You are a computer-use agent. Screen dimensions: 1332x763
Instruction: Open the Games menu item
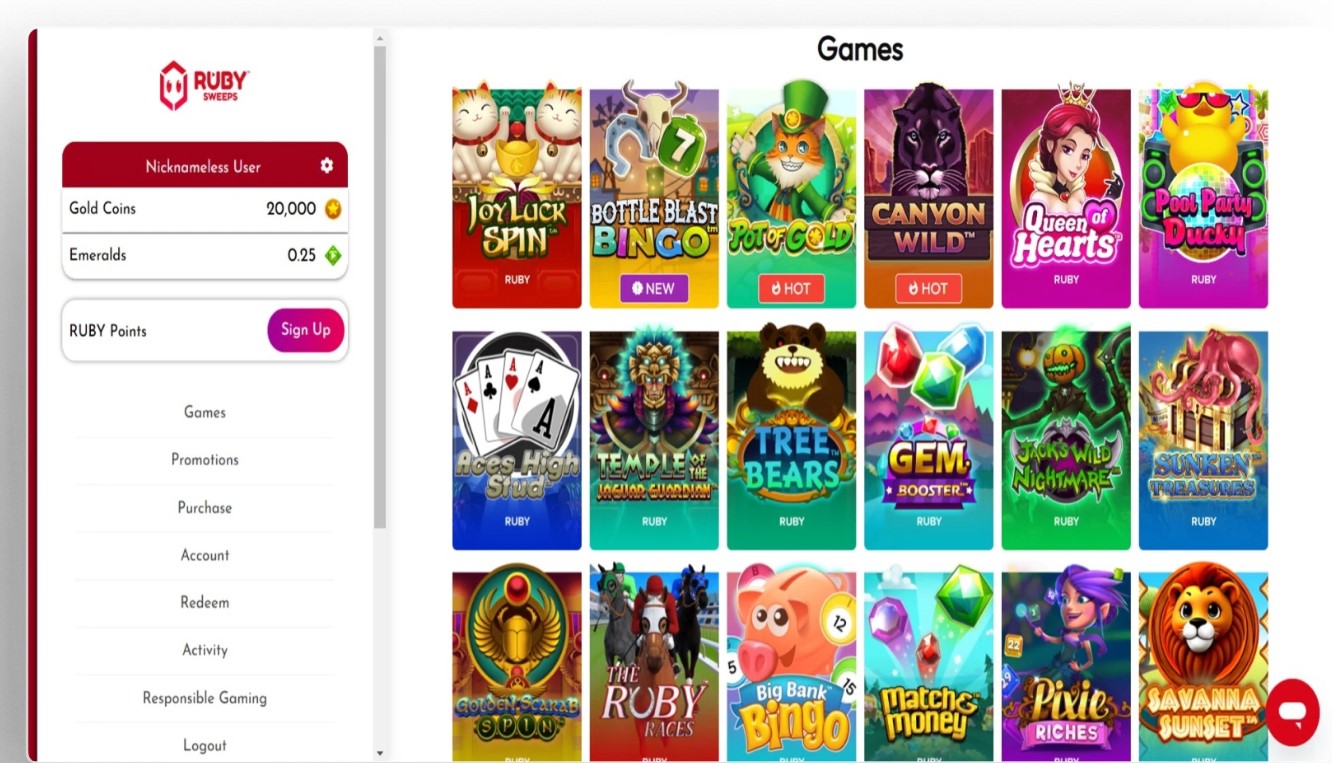205,412
